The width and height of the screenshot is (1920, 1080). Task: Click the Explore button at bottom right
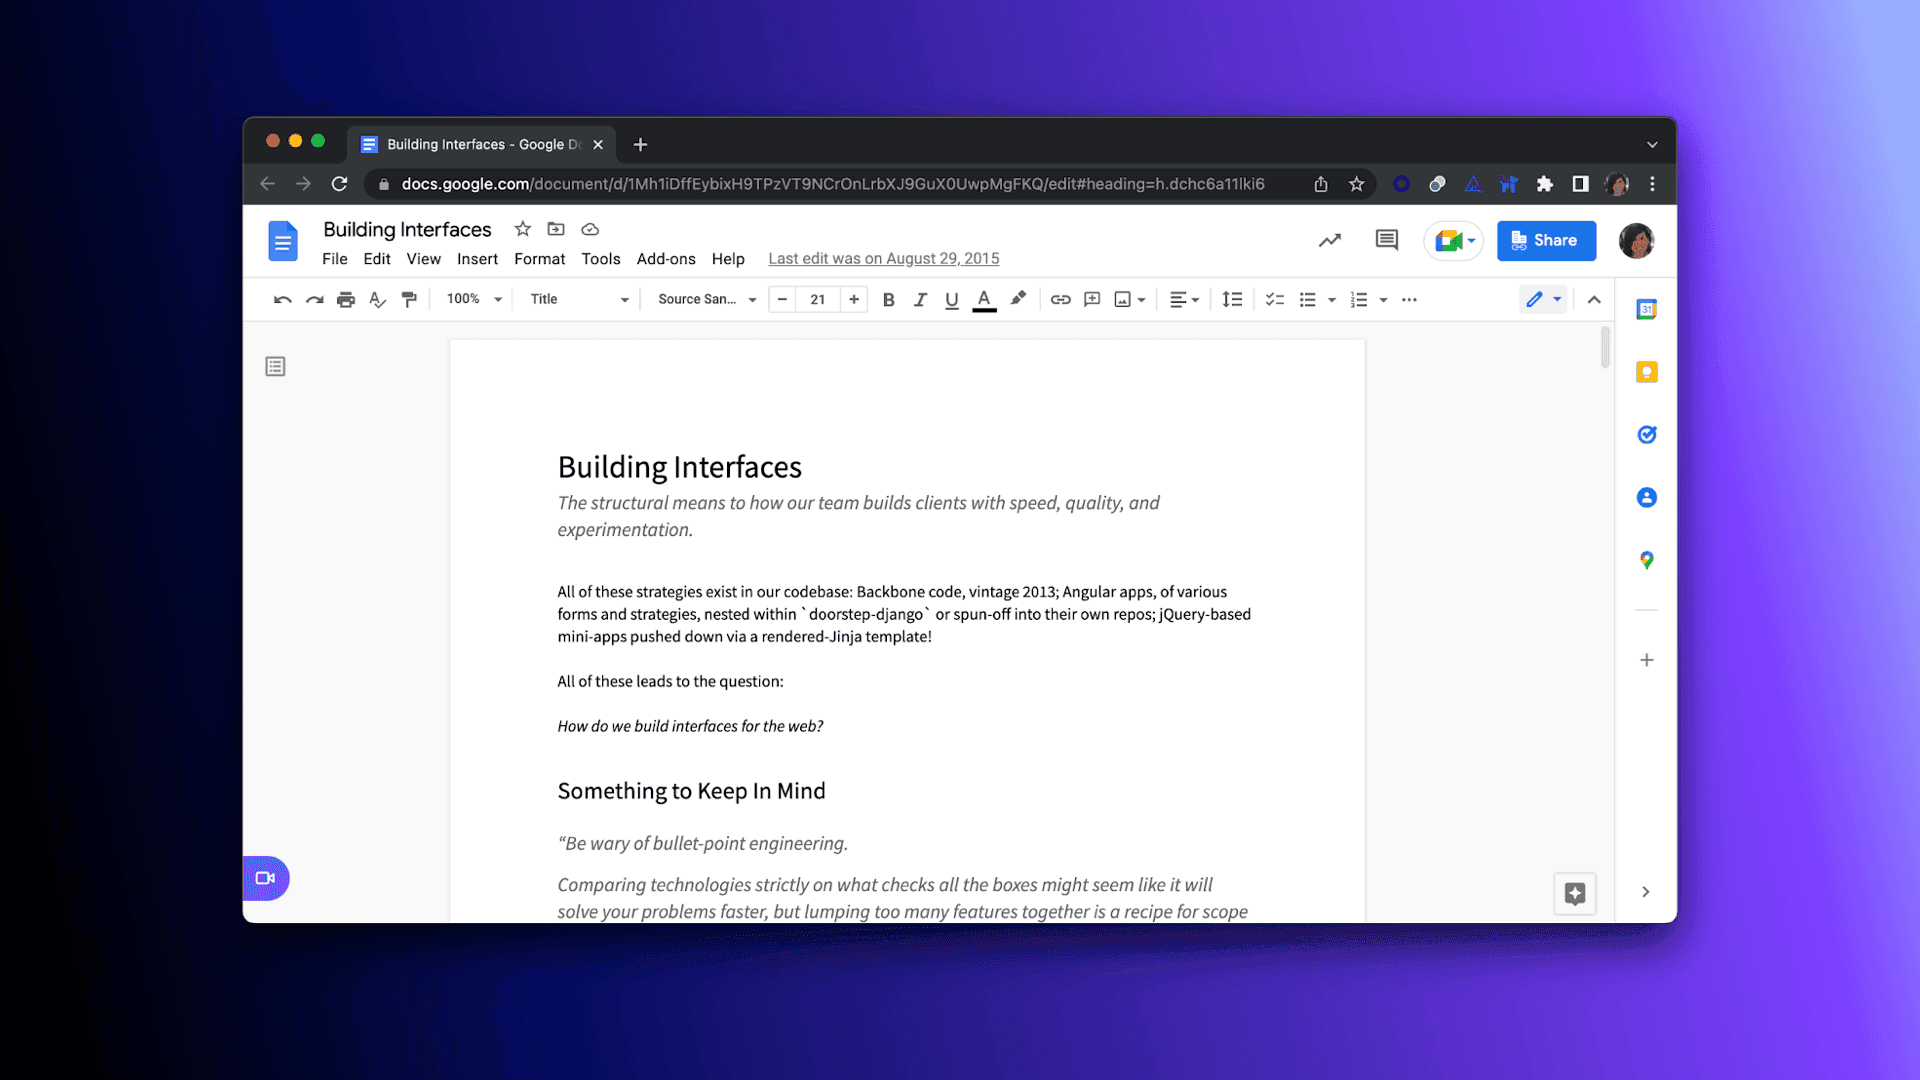point(1574,893)
